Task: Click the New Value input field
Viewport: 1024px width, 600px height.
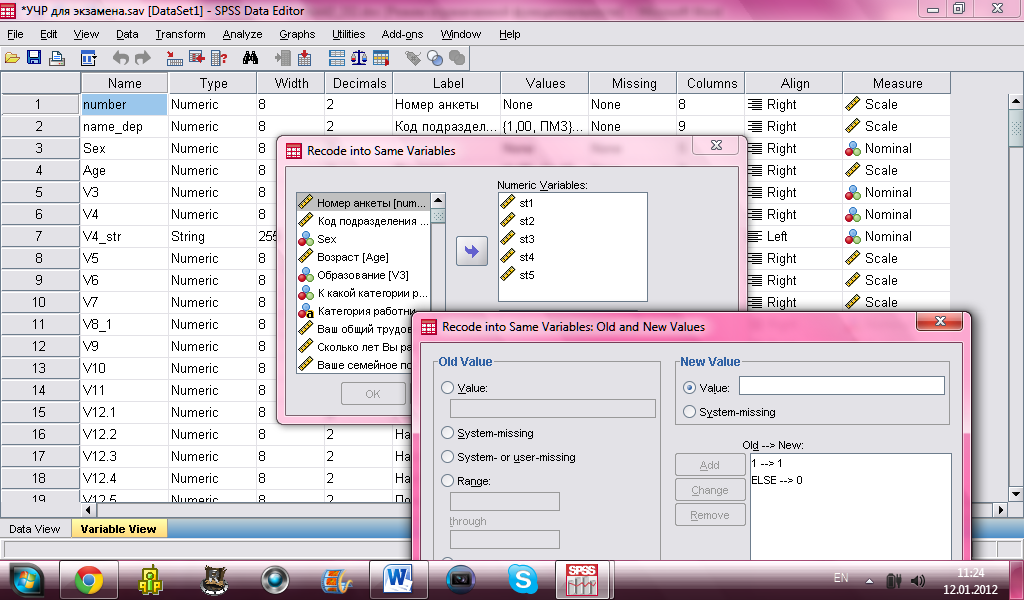Action: [842, 386]
